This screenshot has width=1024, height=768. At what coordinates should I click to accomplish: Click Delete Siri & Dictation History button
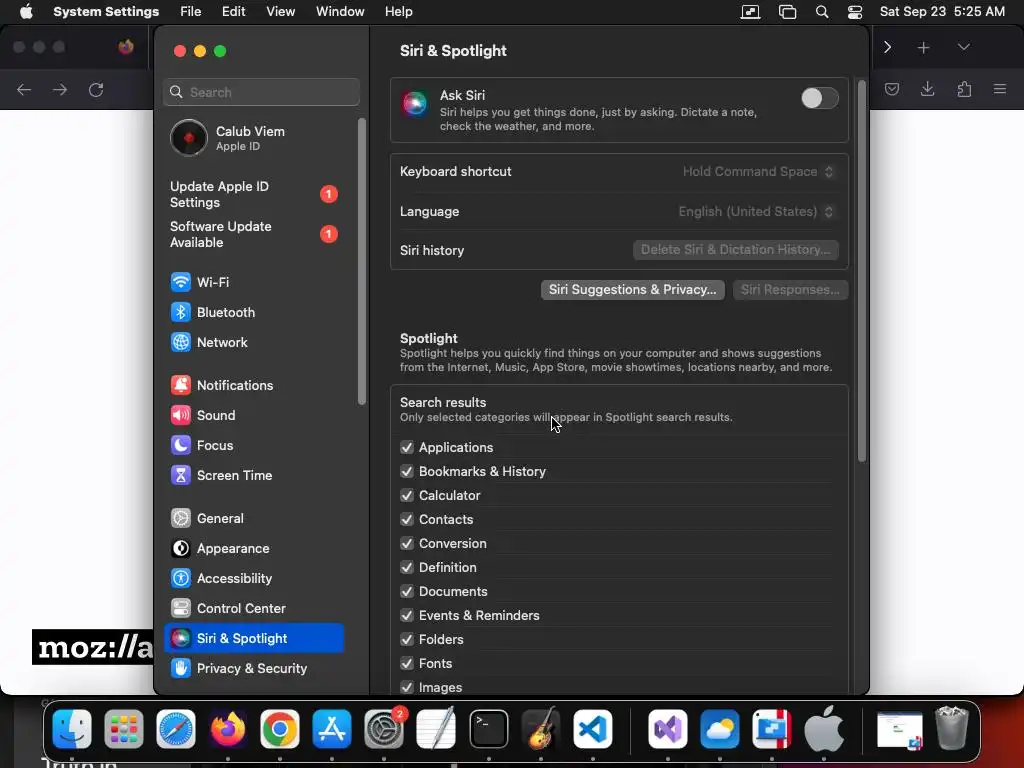click(x=735, y=250)
